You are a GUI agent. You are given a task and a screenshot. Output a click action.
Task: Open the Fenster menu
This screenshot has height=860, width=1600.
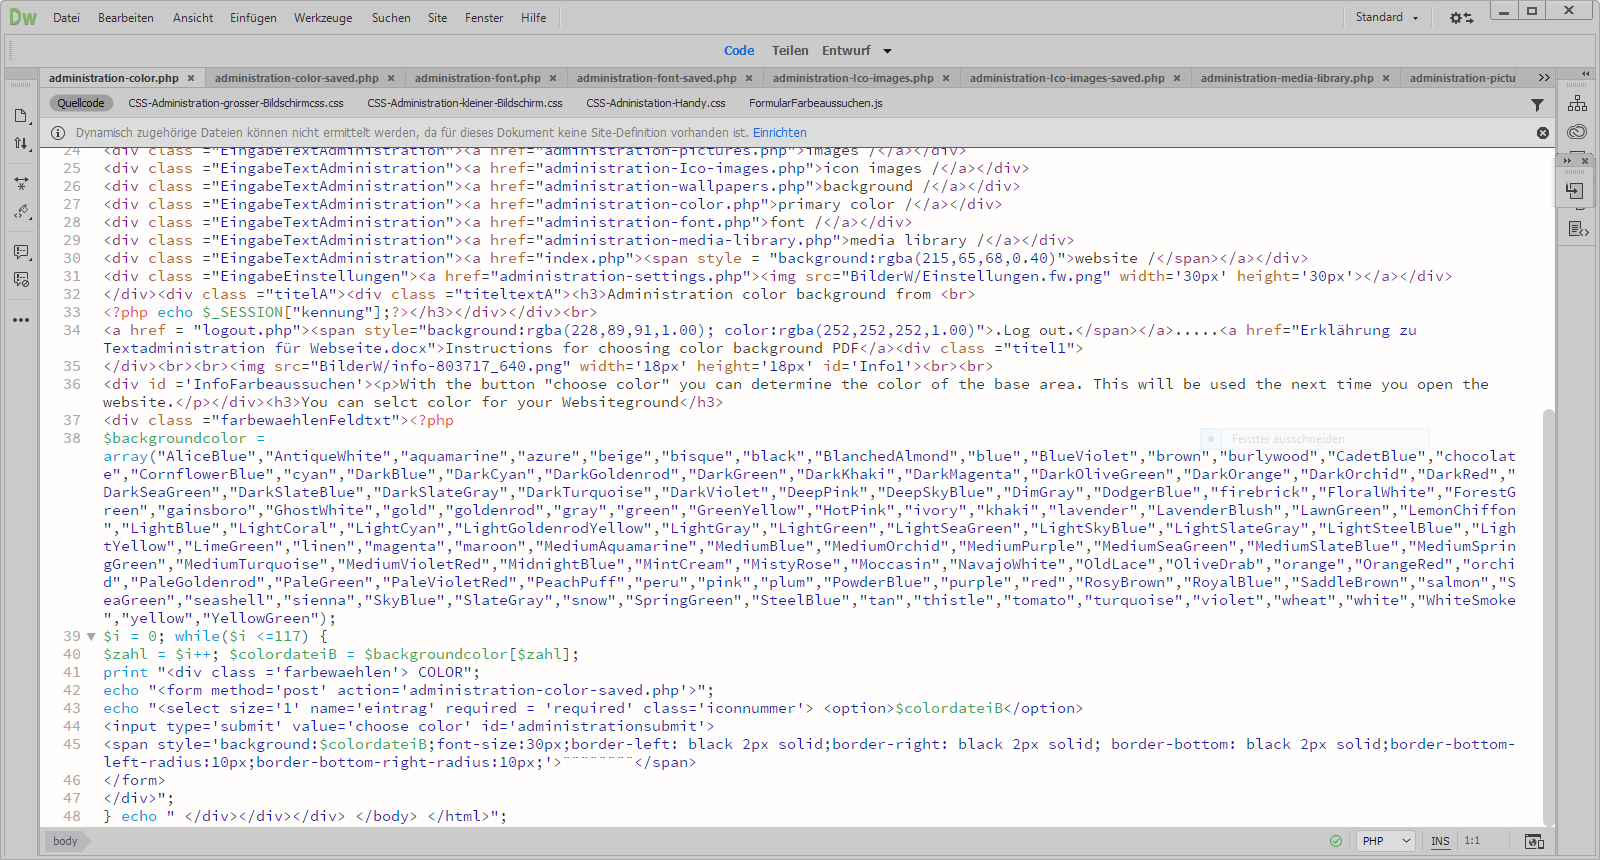(484, 18)
